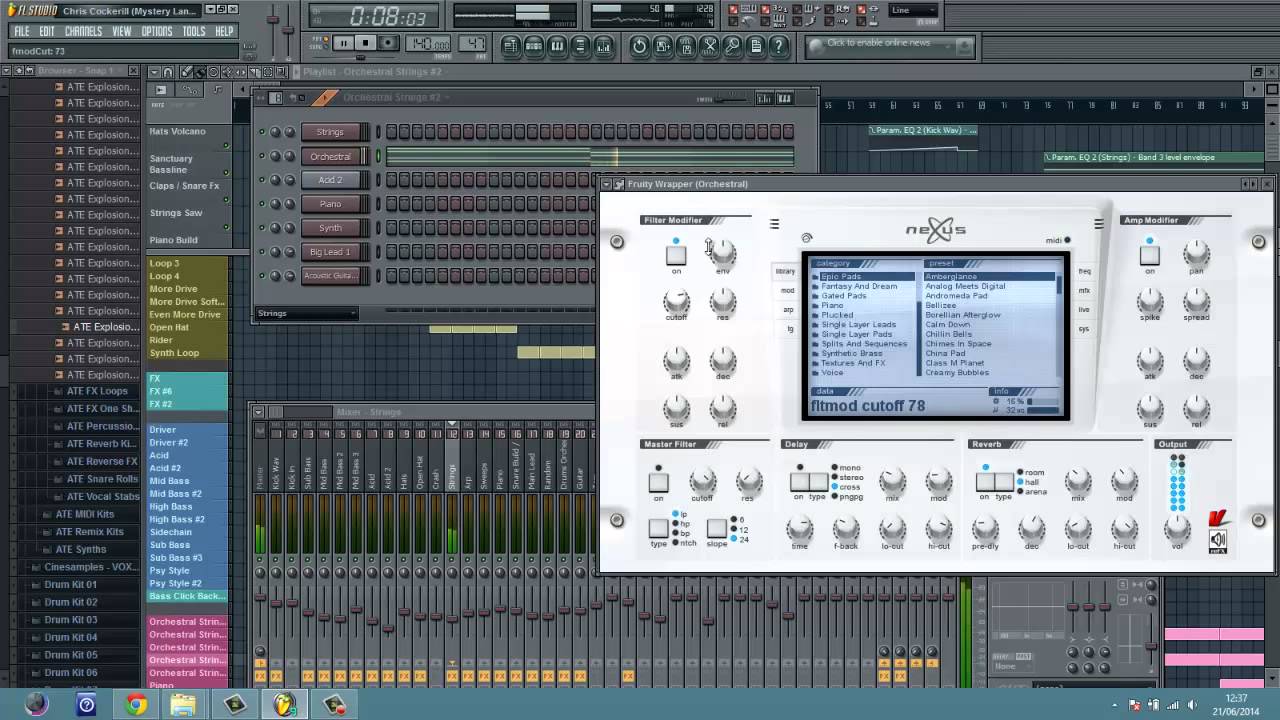Show the step sequencer from toolbar
Viewport: 1280px width, 720px height.
(534, 46)
